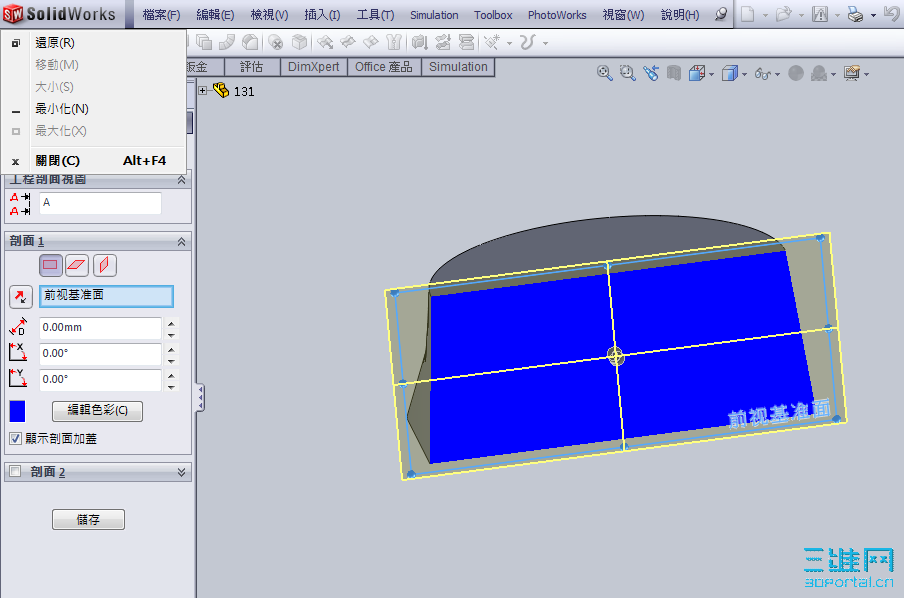This screenshot has width=904, height=598.
Task: Click the Display Style cube icon
Action: point(730,73)
